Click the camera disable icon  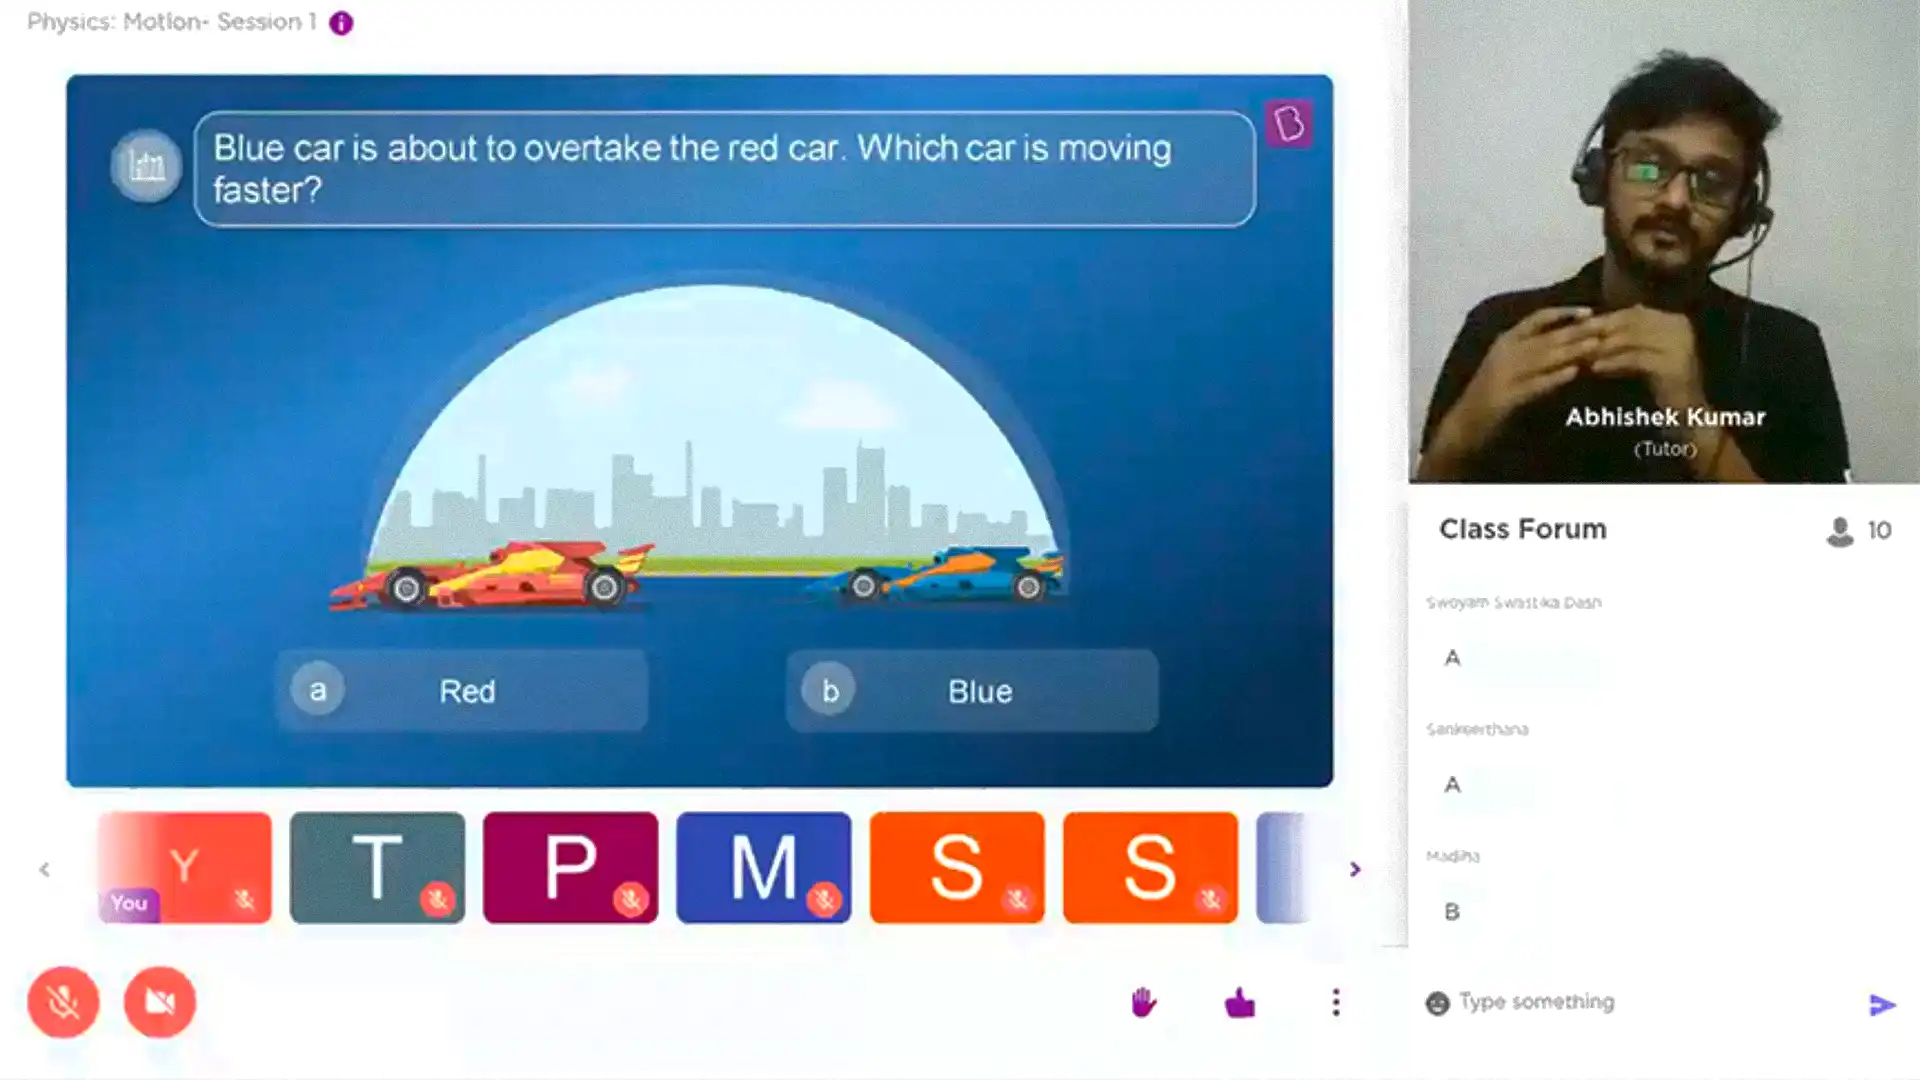160,1001
